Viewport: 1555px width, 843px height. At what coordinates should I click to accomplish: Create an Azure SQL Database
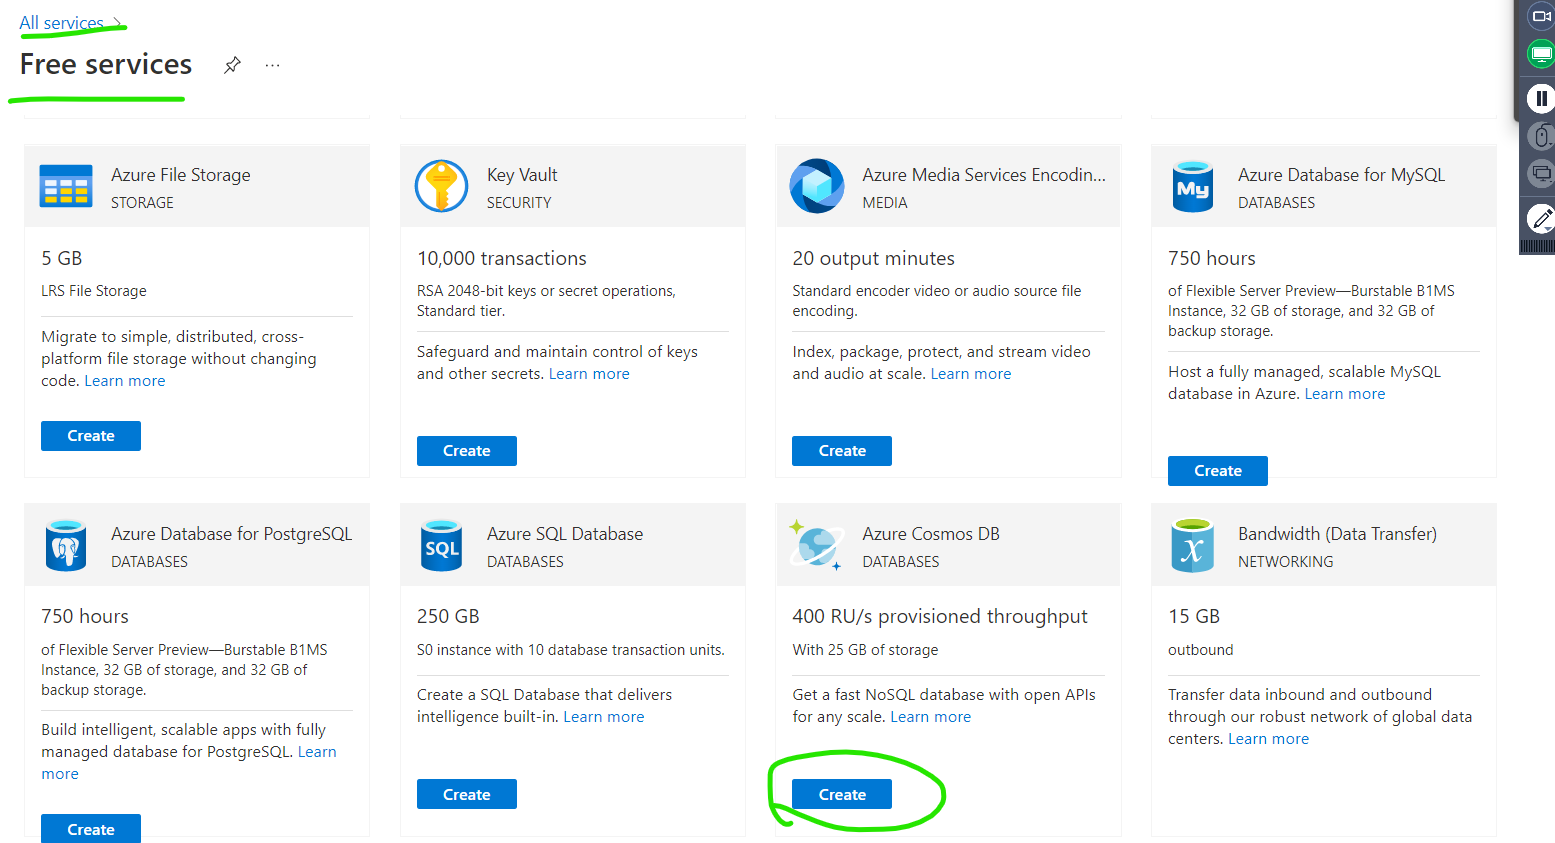click(467, 794)
